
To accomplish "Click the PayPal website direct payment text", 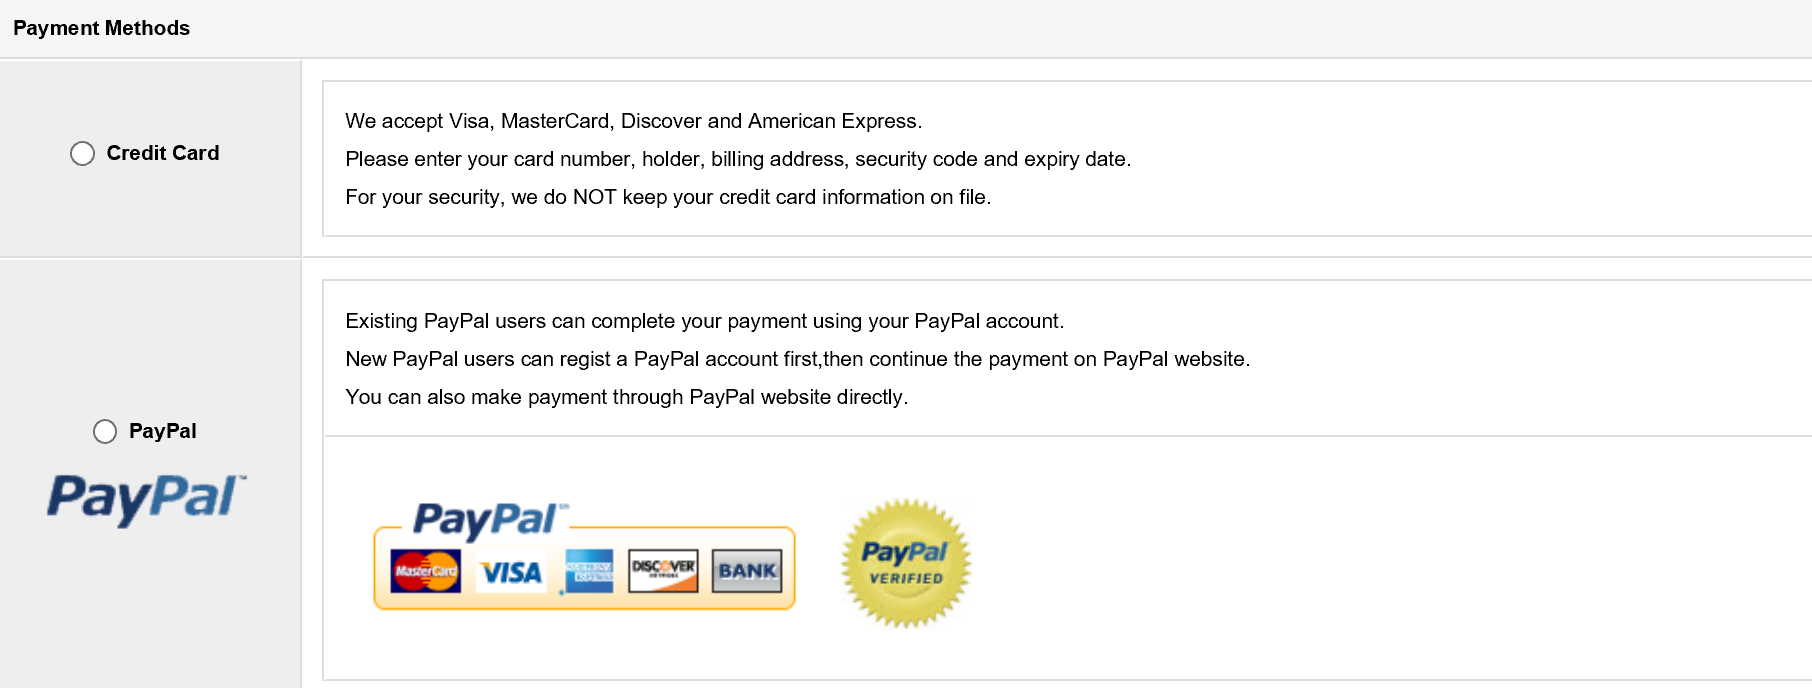I will click(627, 397).
